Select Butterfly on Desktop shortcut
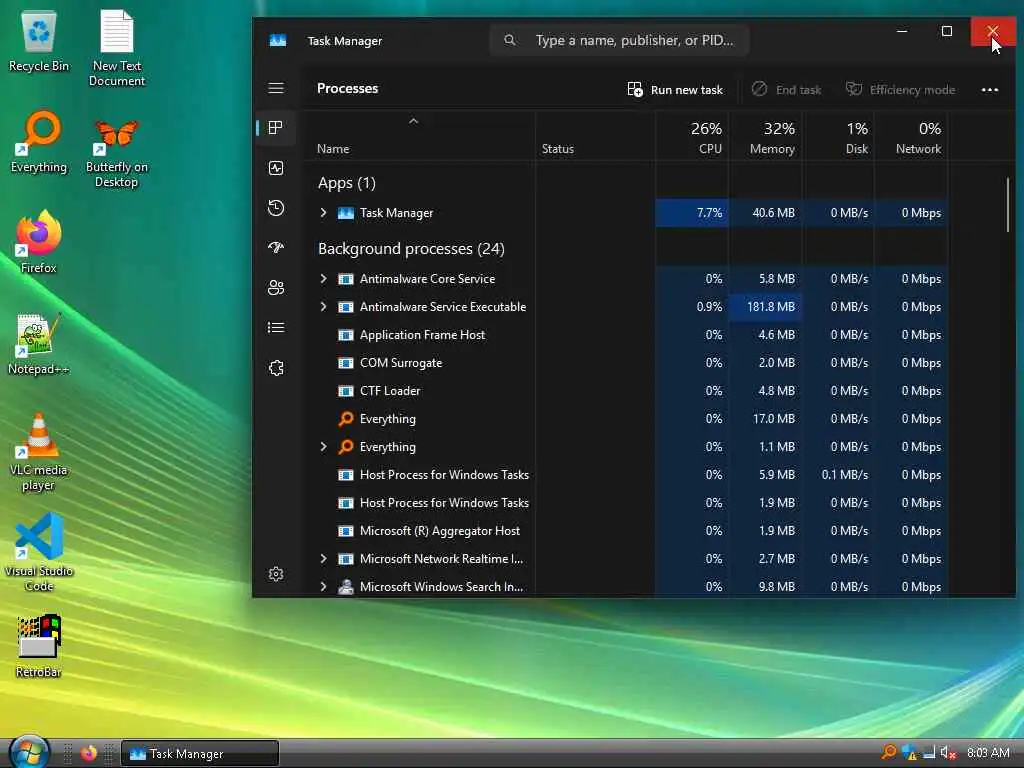The image size is (1024, 768). click(x=117, y=153)
